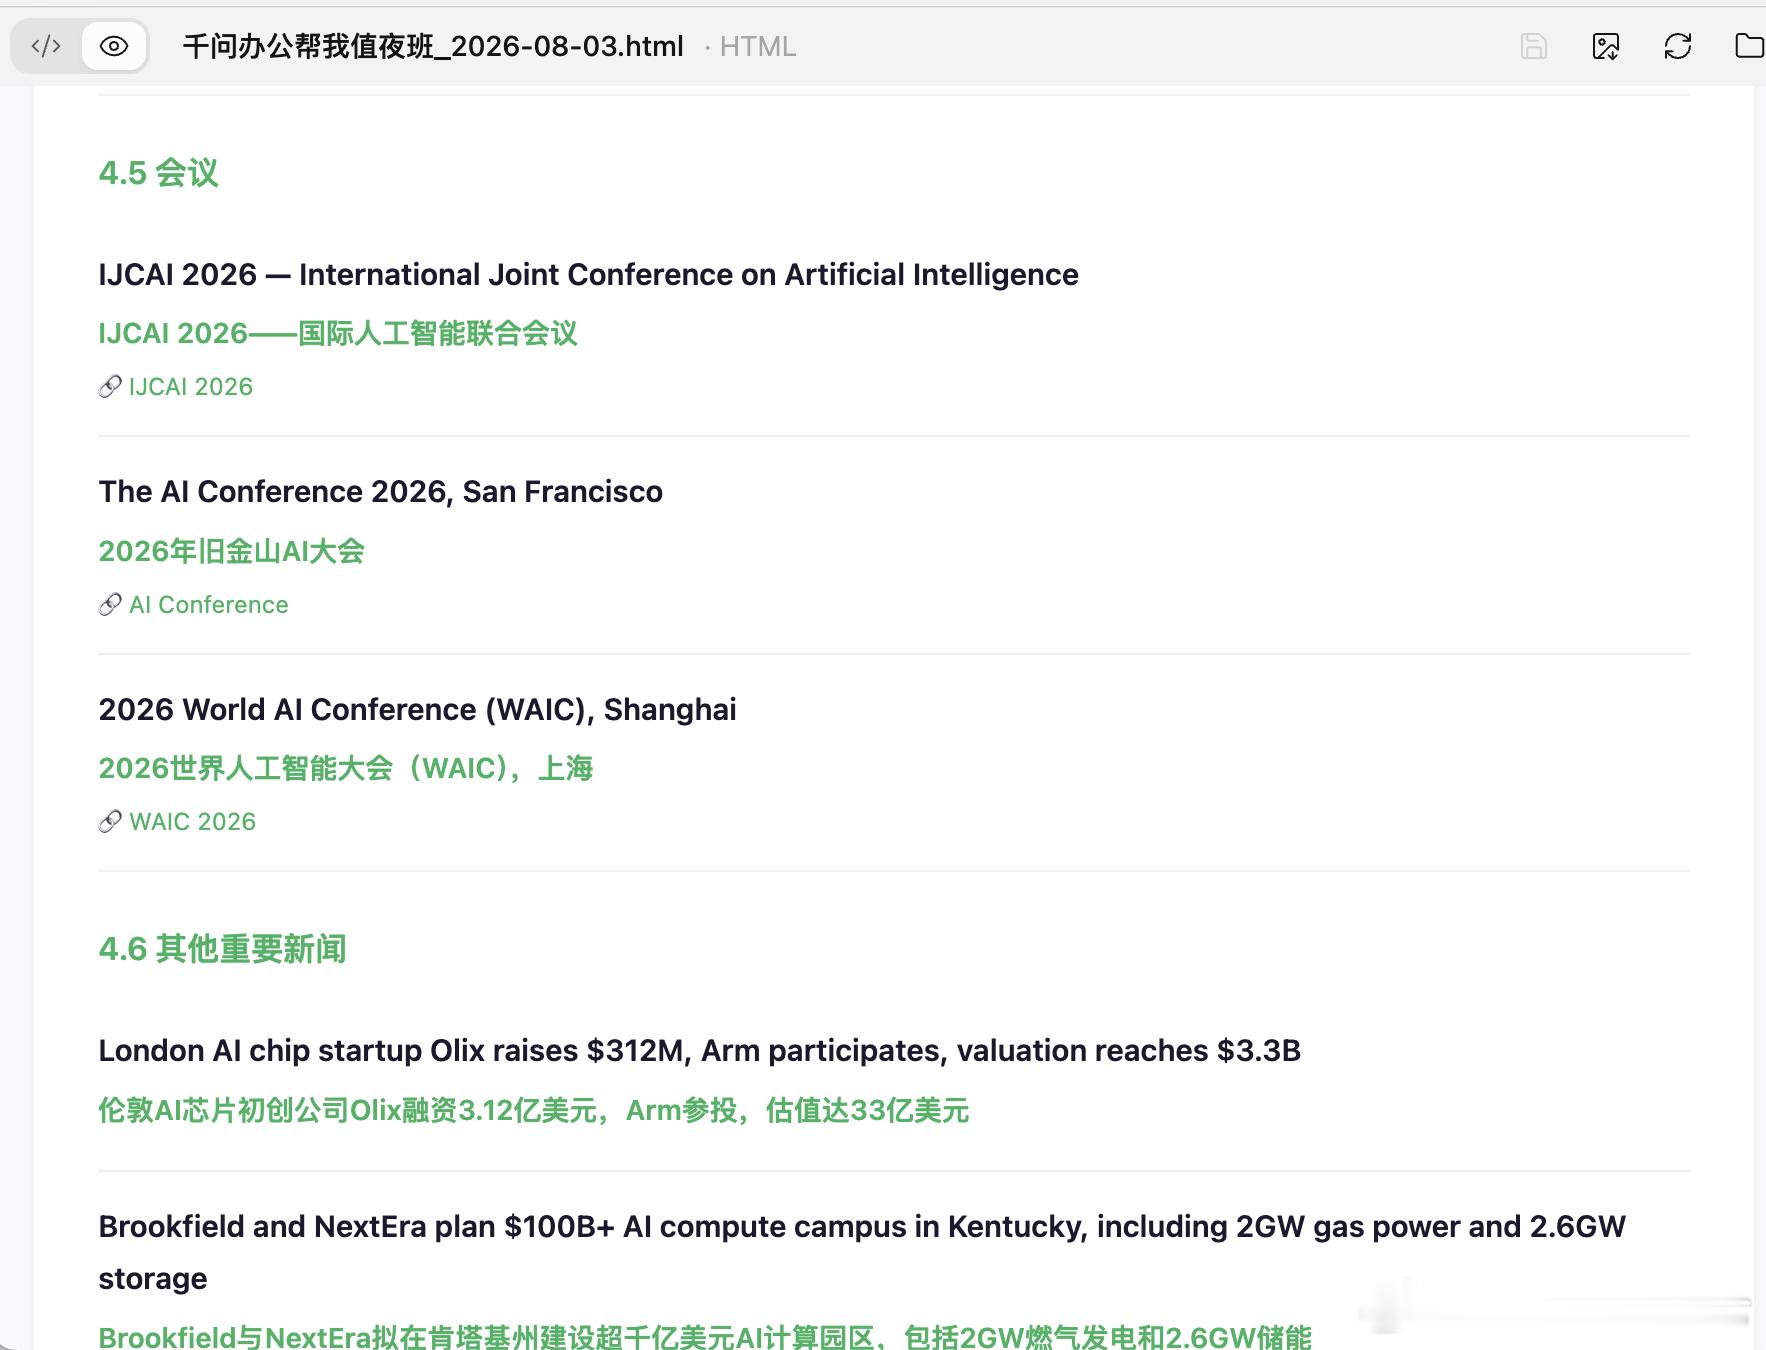Screen dimensions: 1766x1350
Task: Refresh the HTML preview
Action: point(1678,46)
